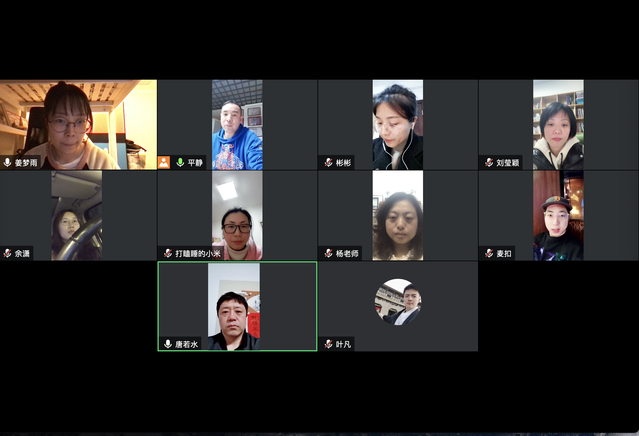Click the muted microphone icon beside 刘莹颖

coord(489,163)
